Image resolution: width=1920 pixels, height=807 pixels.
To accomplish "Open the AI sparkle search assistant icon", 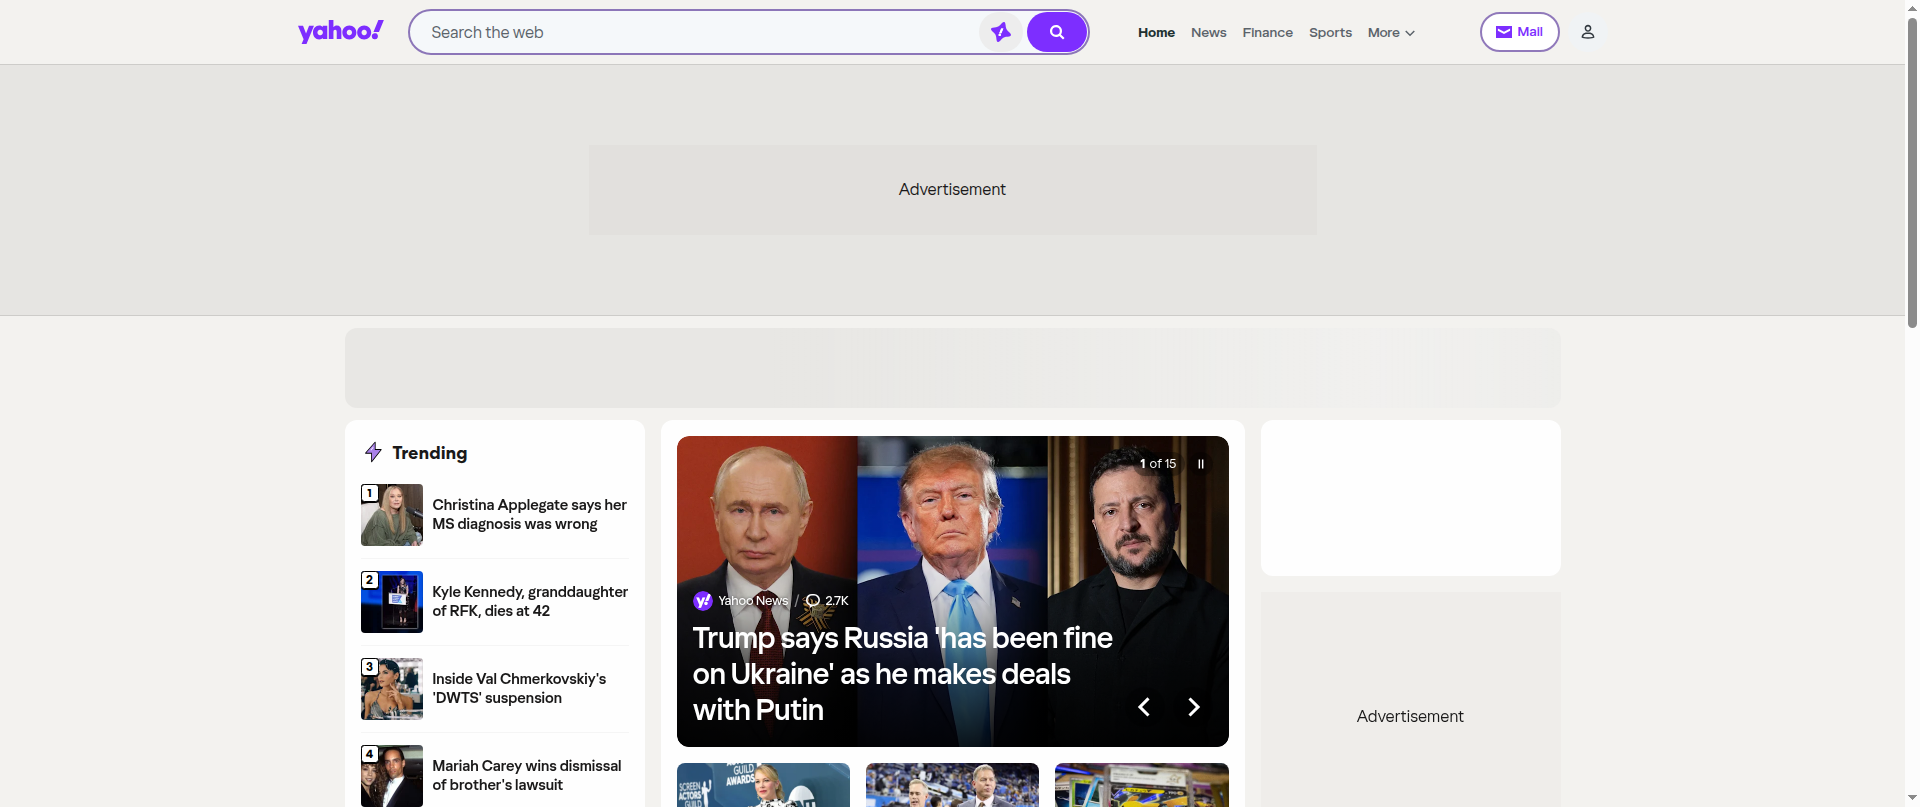I will [1000, 32].
